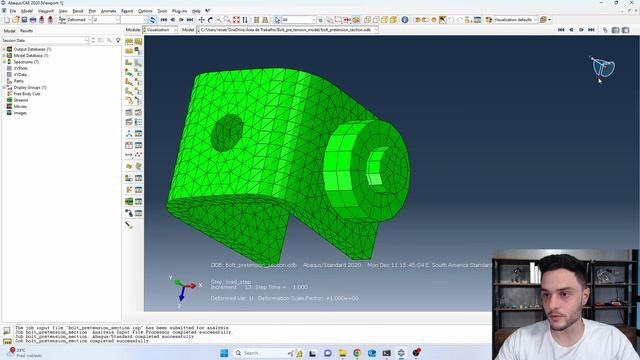Select the Pan View tool

[x=201, y=20]
